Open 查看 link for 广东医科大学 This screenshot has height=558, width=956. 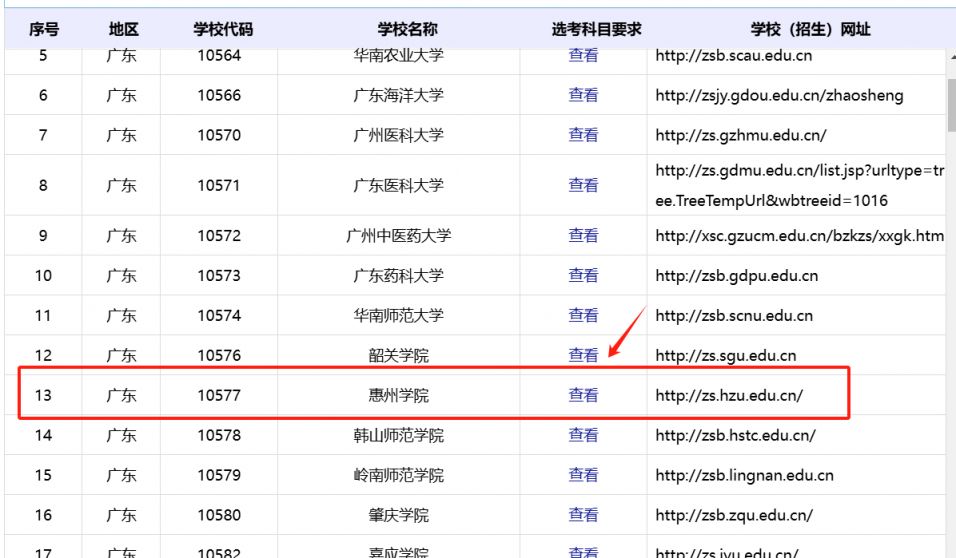[583, 185]
